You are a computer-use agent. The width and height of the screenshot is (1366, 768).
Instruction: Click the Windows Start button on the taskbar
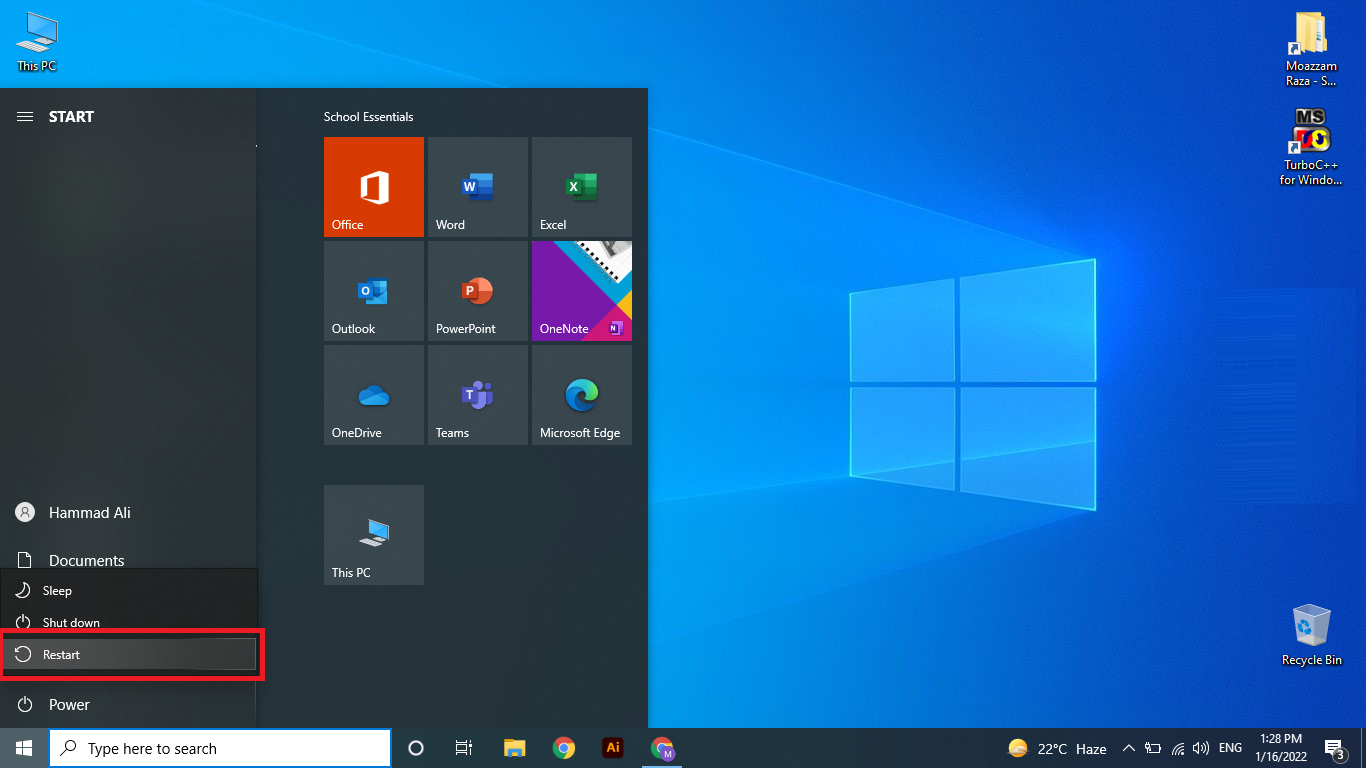(24, 748)
